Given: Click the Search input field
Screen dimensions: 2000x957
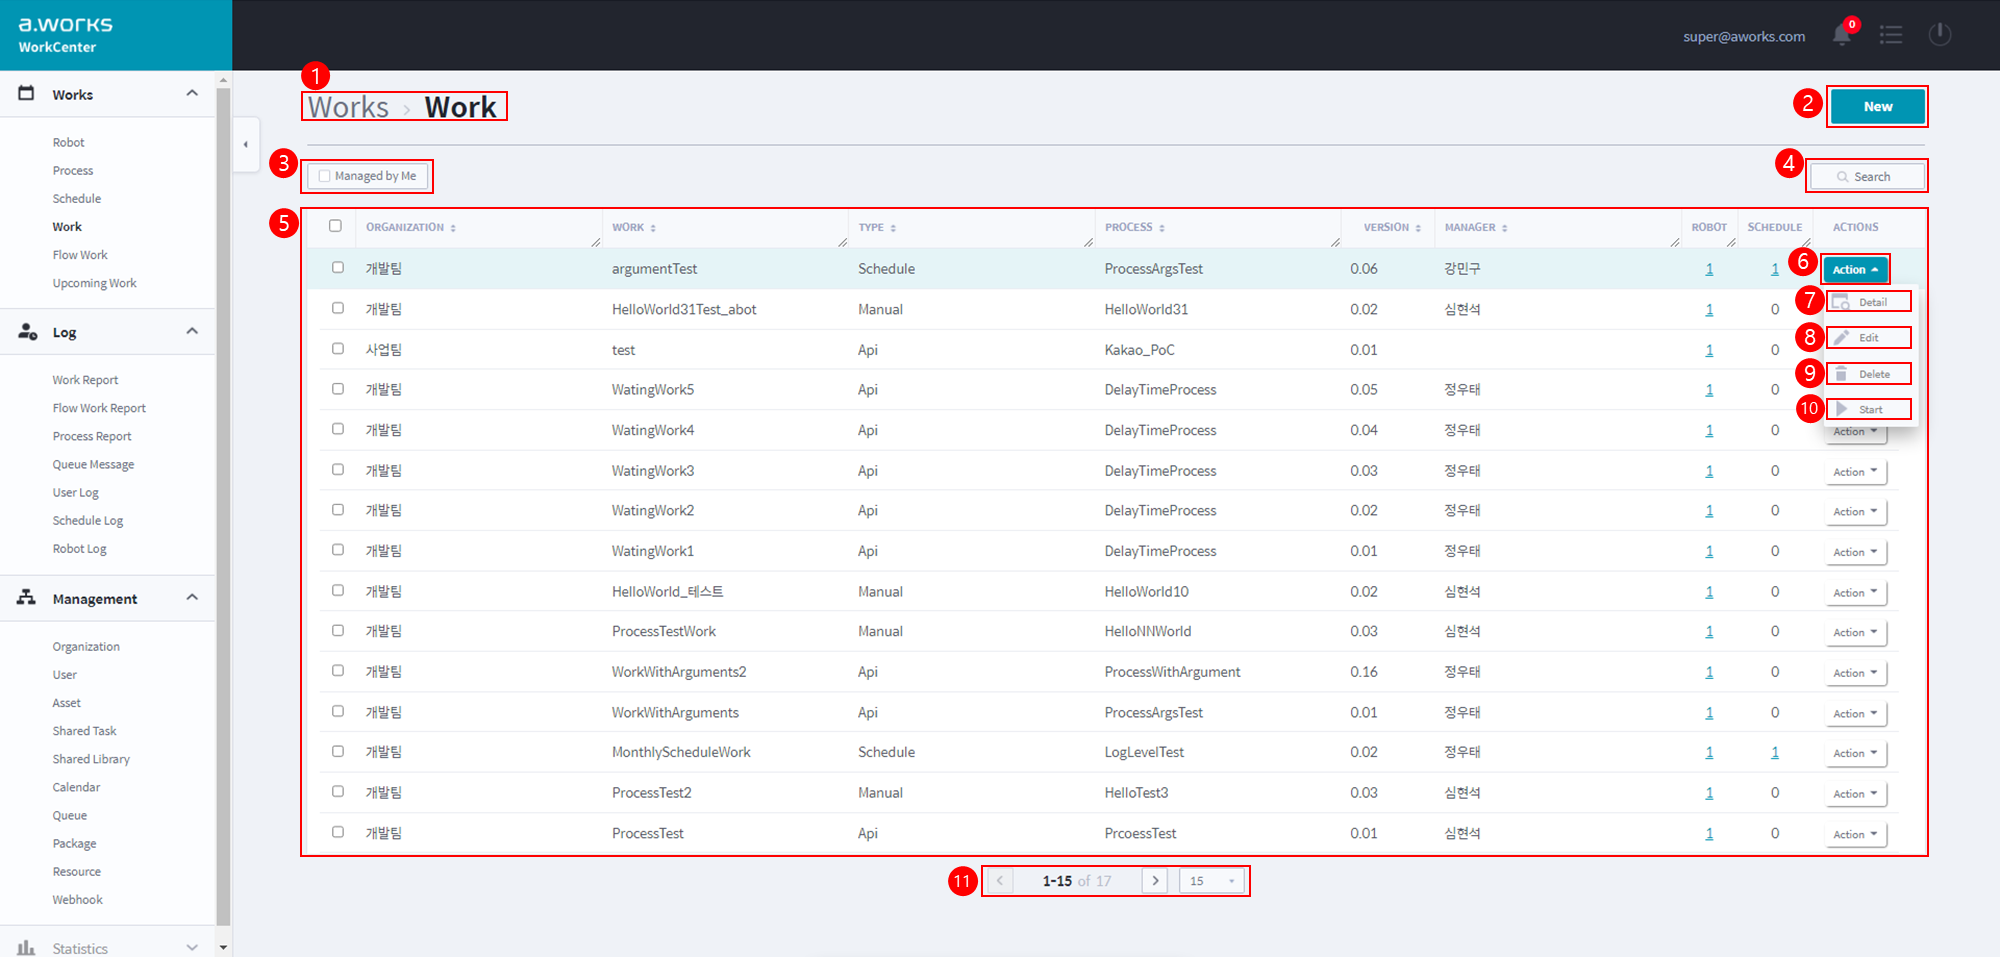Looking at the screenshot, I should coord(1867,176).
